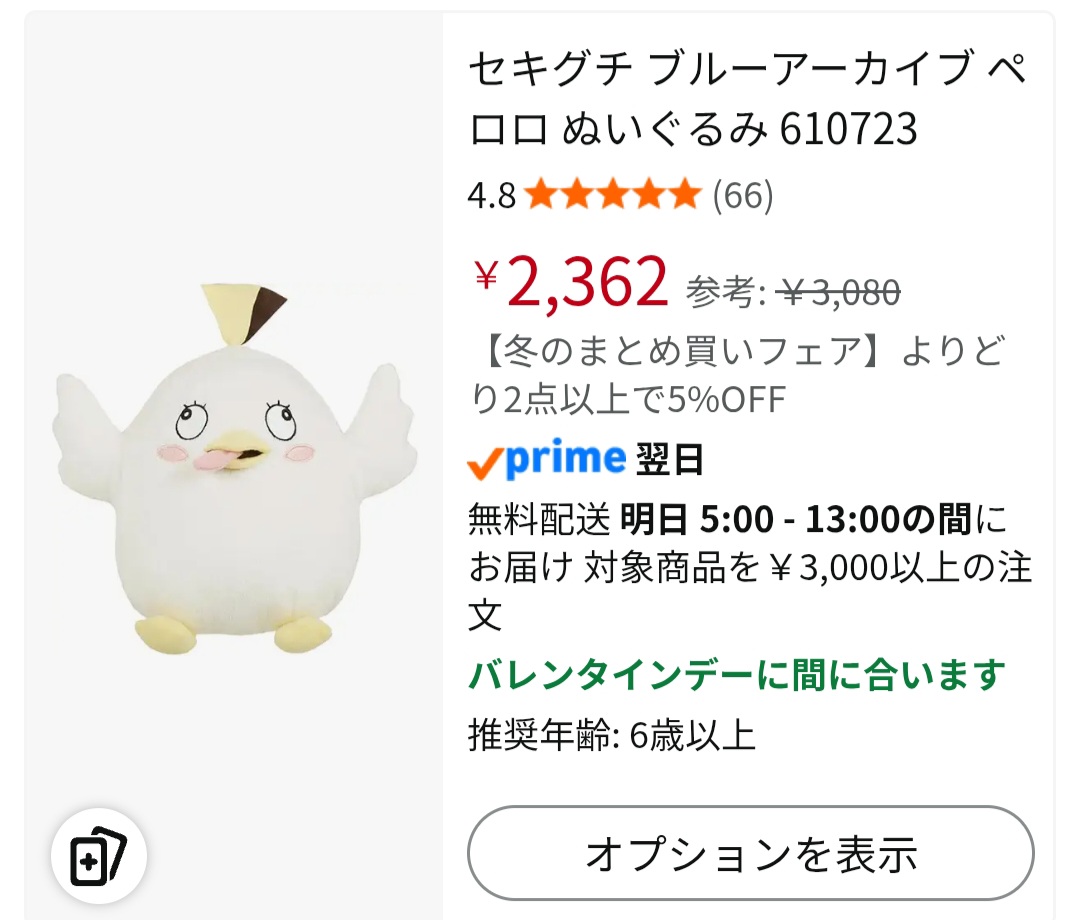The height and width of the screenshot is (920, 1080).
Task: Open the Peroro plush product image
Action: [234, 468]
